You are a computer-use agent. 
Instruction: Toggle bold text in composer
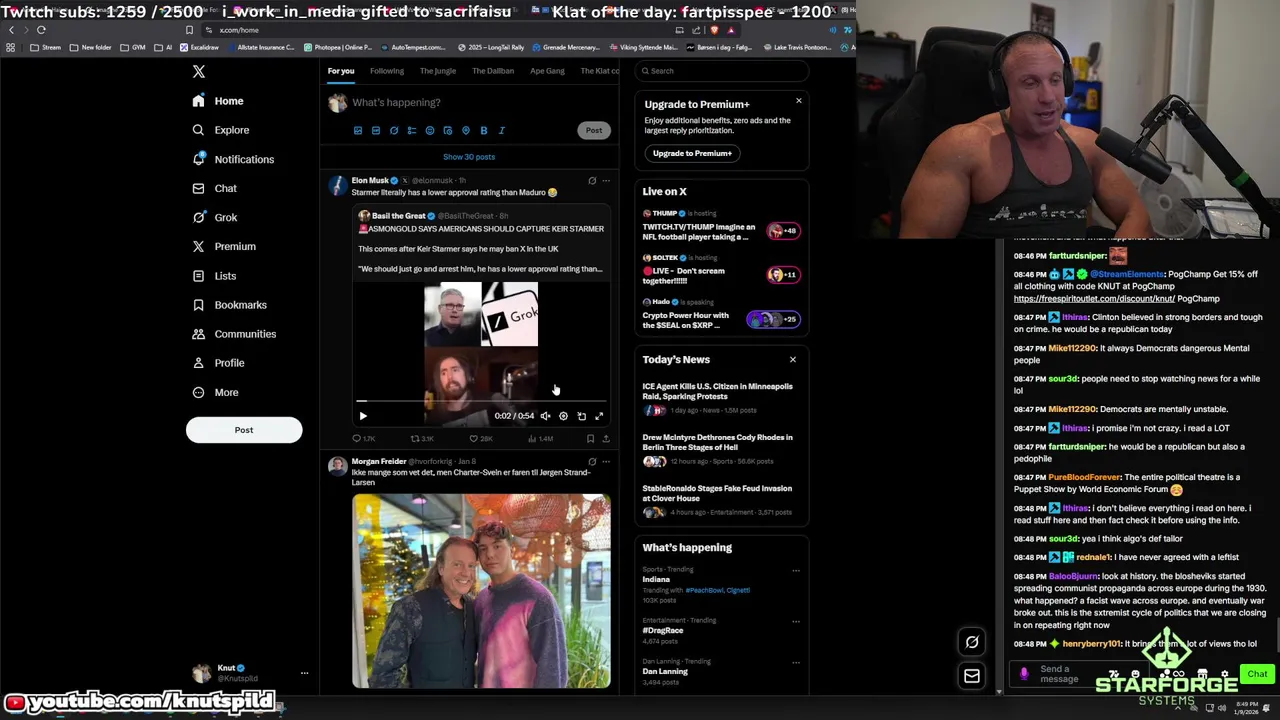tap(484, 130)
